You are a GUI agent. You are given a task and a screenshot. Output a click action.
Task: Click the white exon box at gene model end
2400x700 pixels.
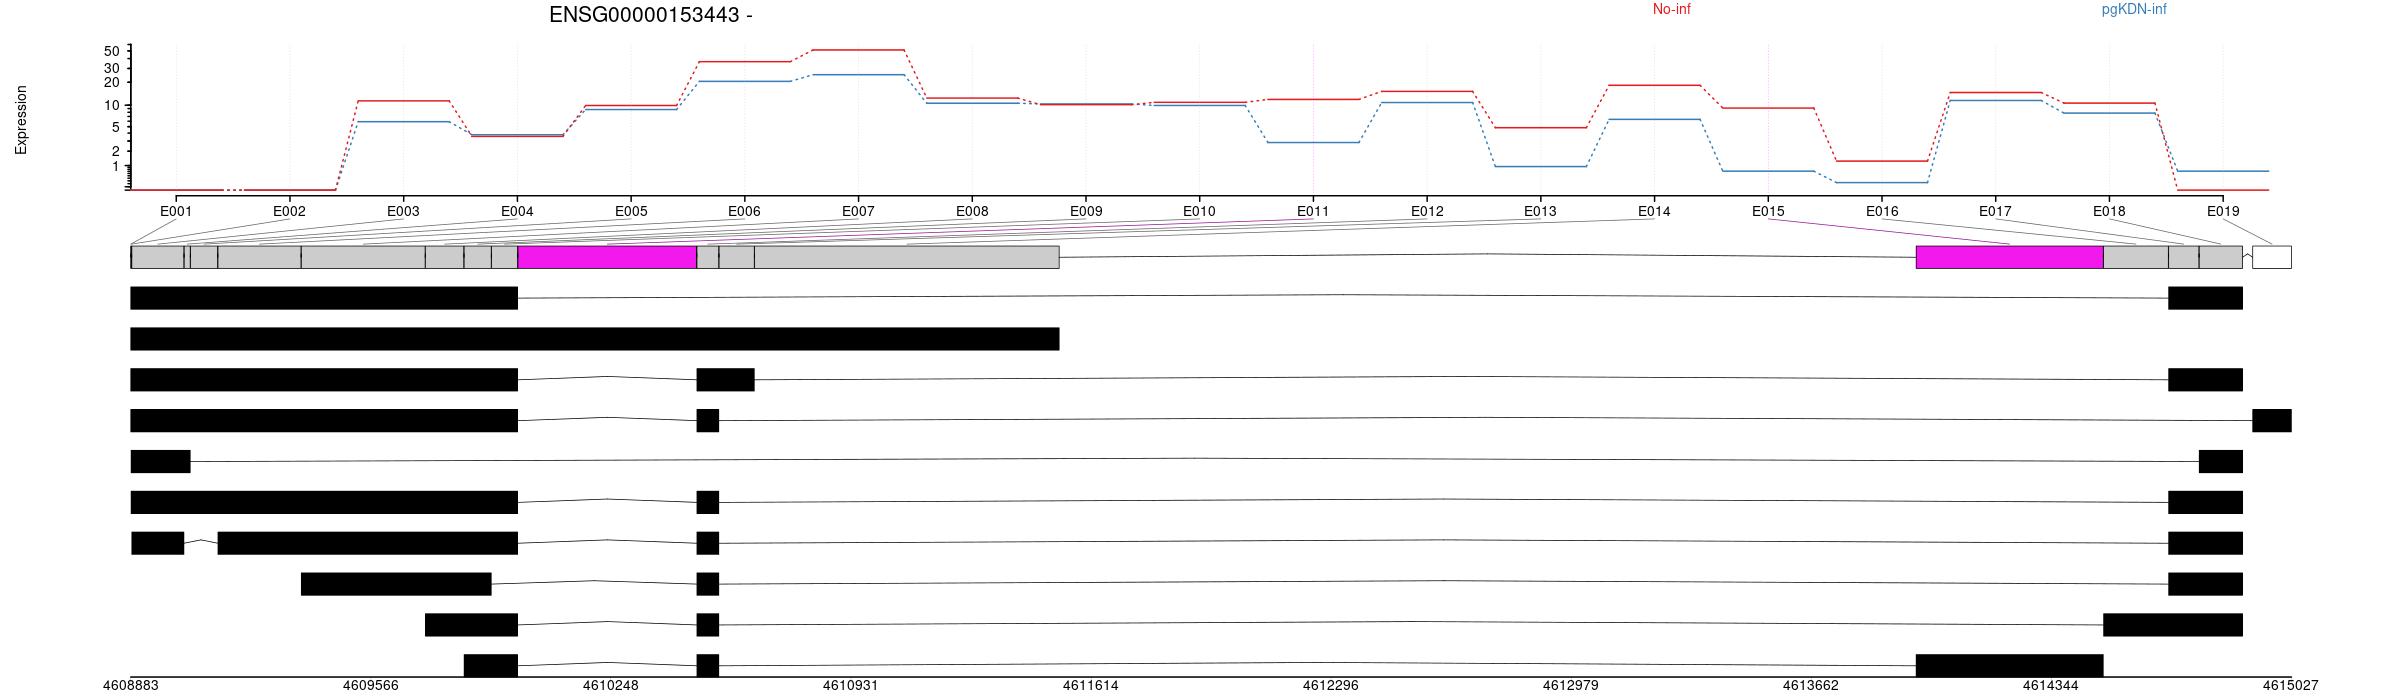(2272, 257)
